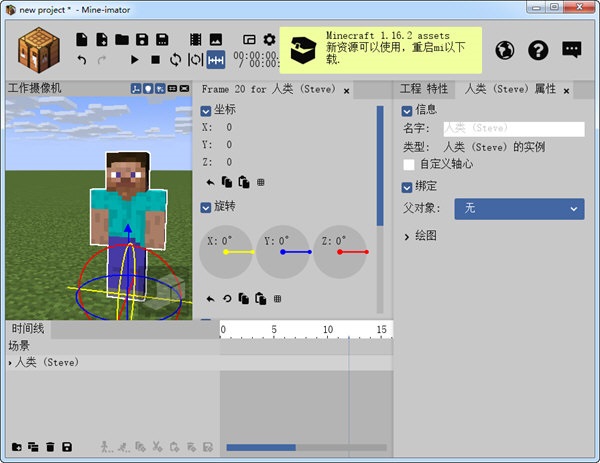Click the feedback speech bubble icon
The height and width of the screenshot is (463, 600).
click(x=571, y=50)
